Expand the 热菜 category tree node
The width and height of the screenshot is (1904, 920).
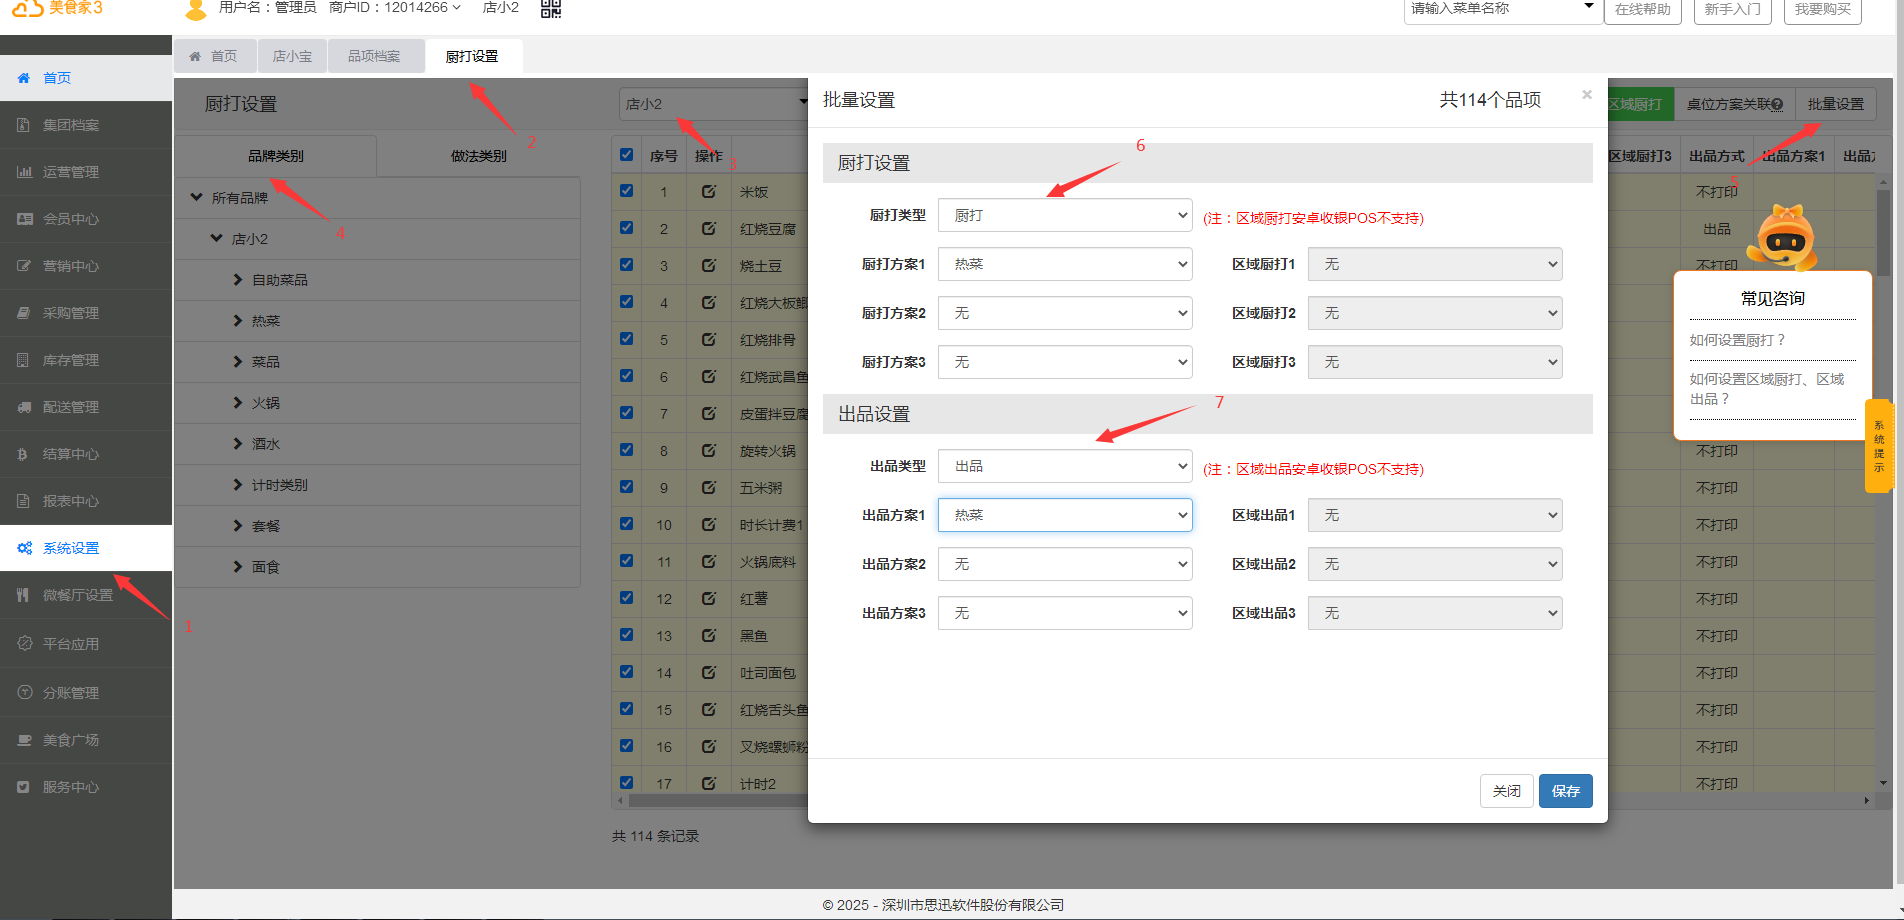[238, 321]
